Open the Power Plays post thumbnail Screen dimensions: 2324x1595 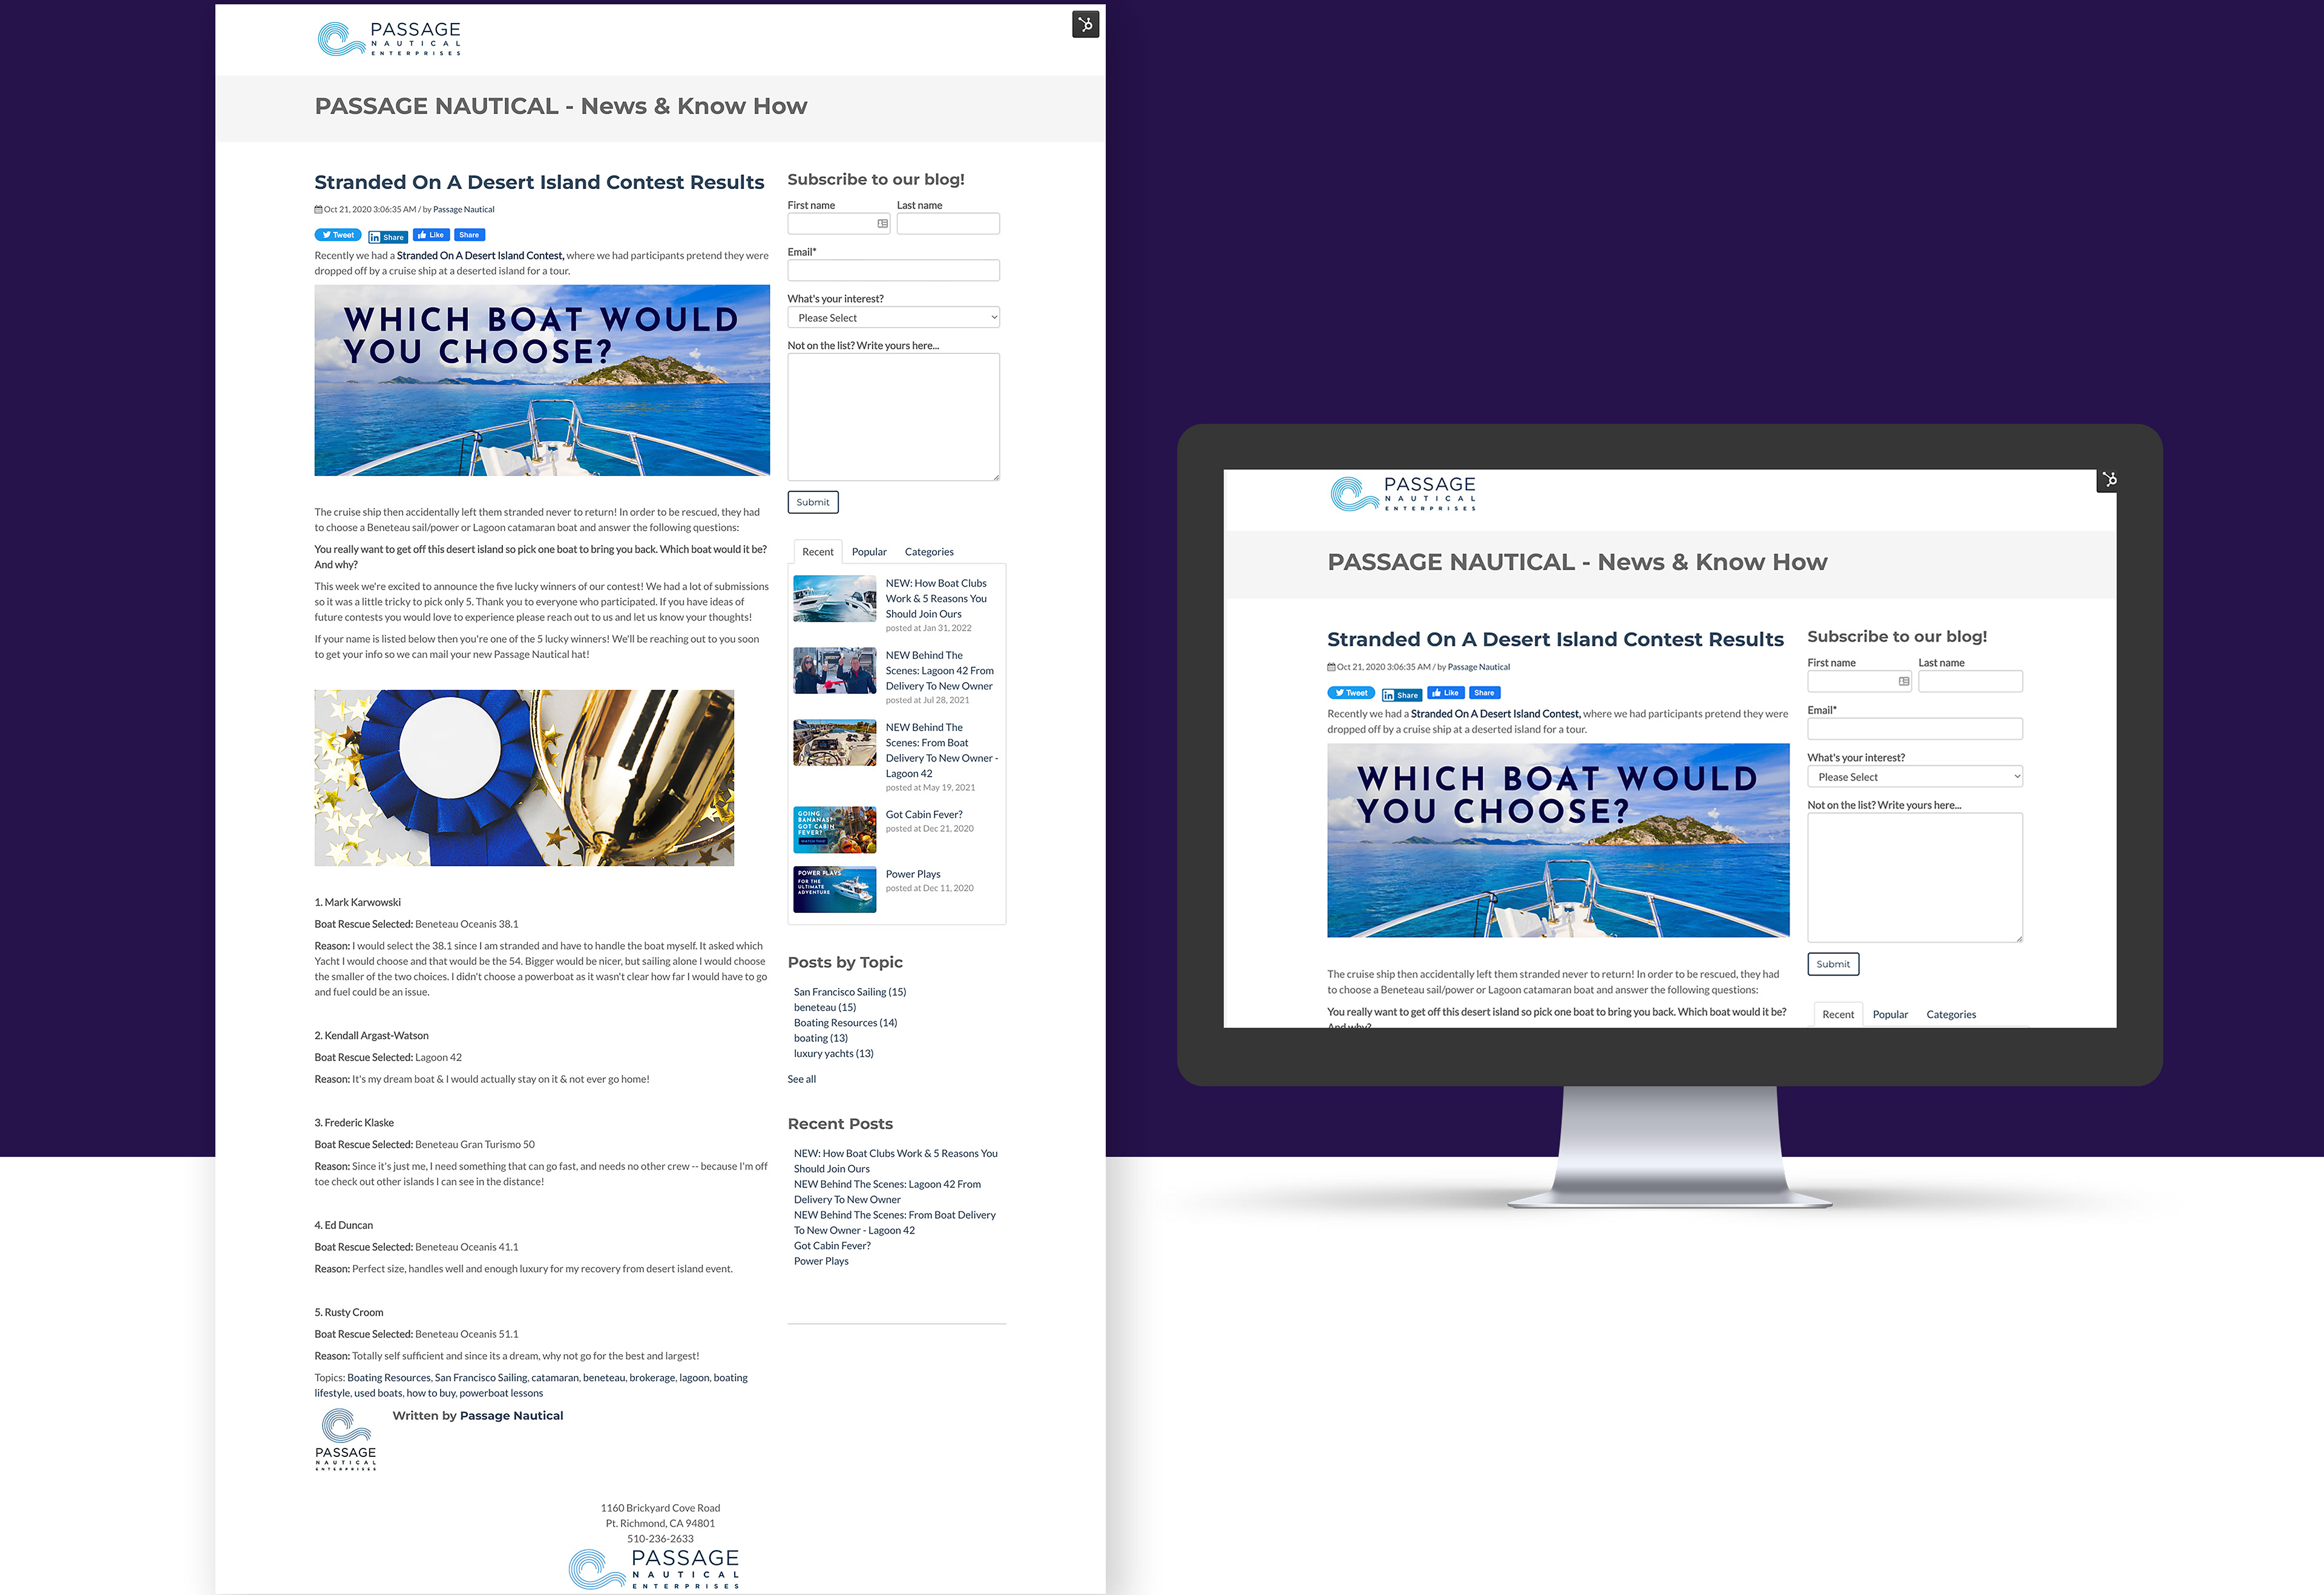(834, 889)
